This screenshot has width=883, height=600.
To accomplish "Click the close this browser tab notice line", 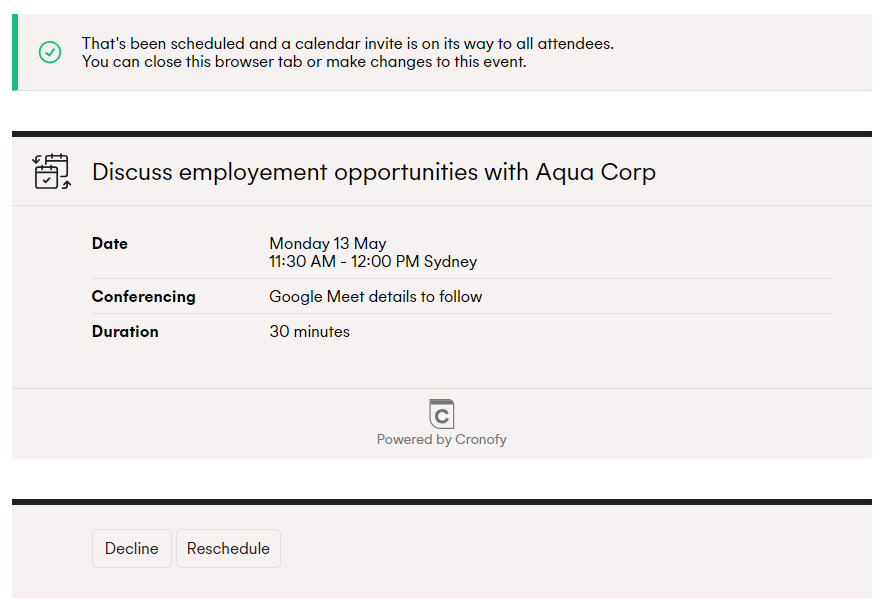I will (304, 61).
